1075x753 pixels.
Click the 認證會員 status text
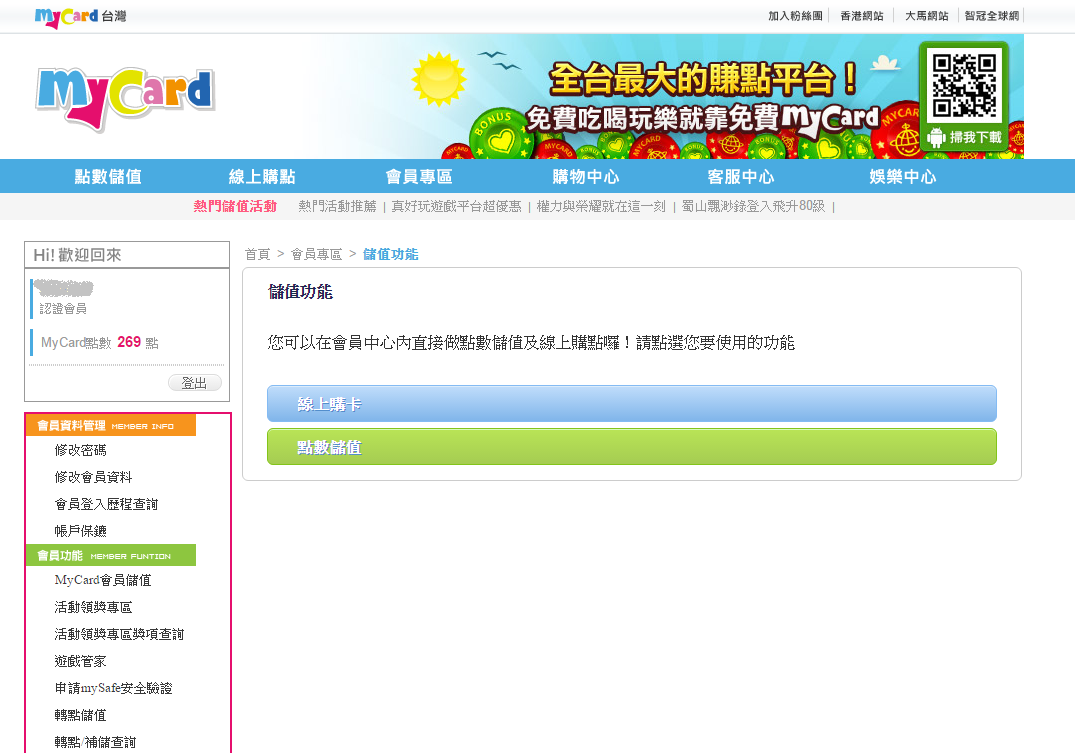click(x=63, y=309)
